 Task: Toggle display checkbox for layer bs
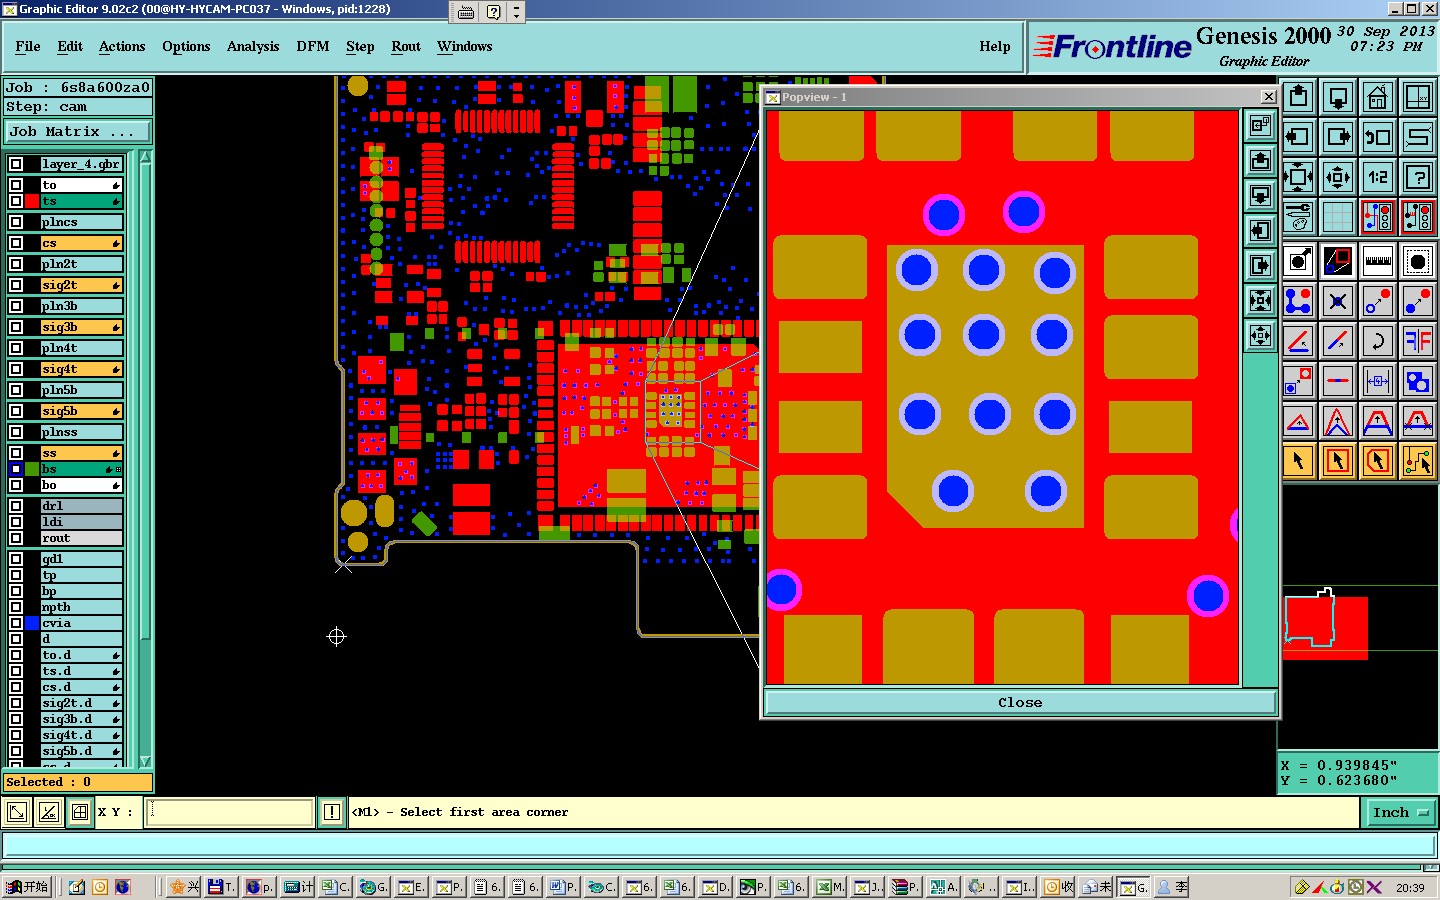pos(16,469)
